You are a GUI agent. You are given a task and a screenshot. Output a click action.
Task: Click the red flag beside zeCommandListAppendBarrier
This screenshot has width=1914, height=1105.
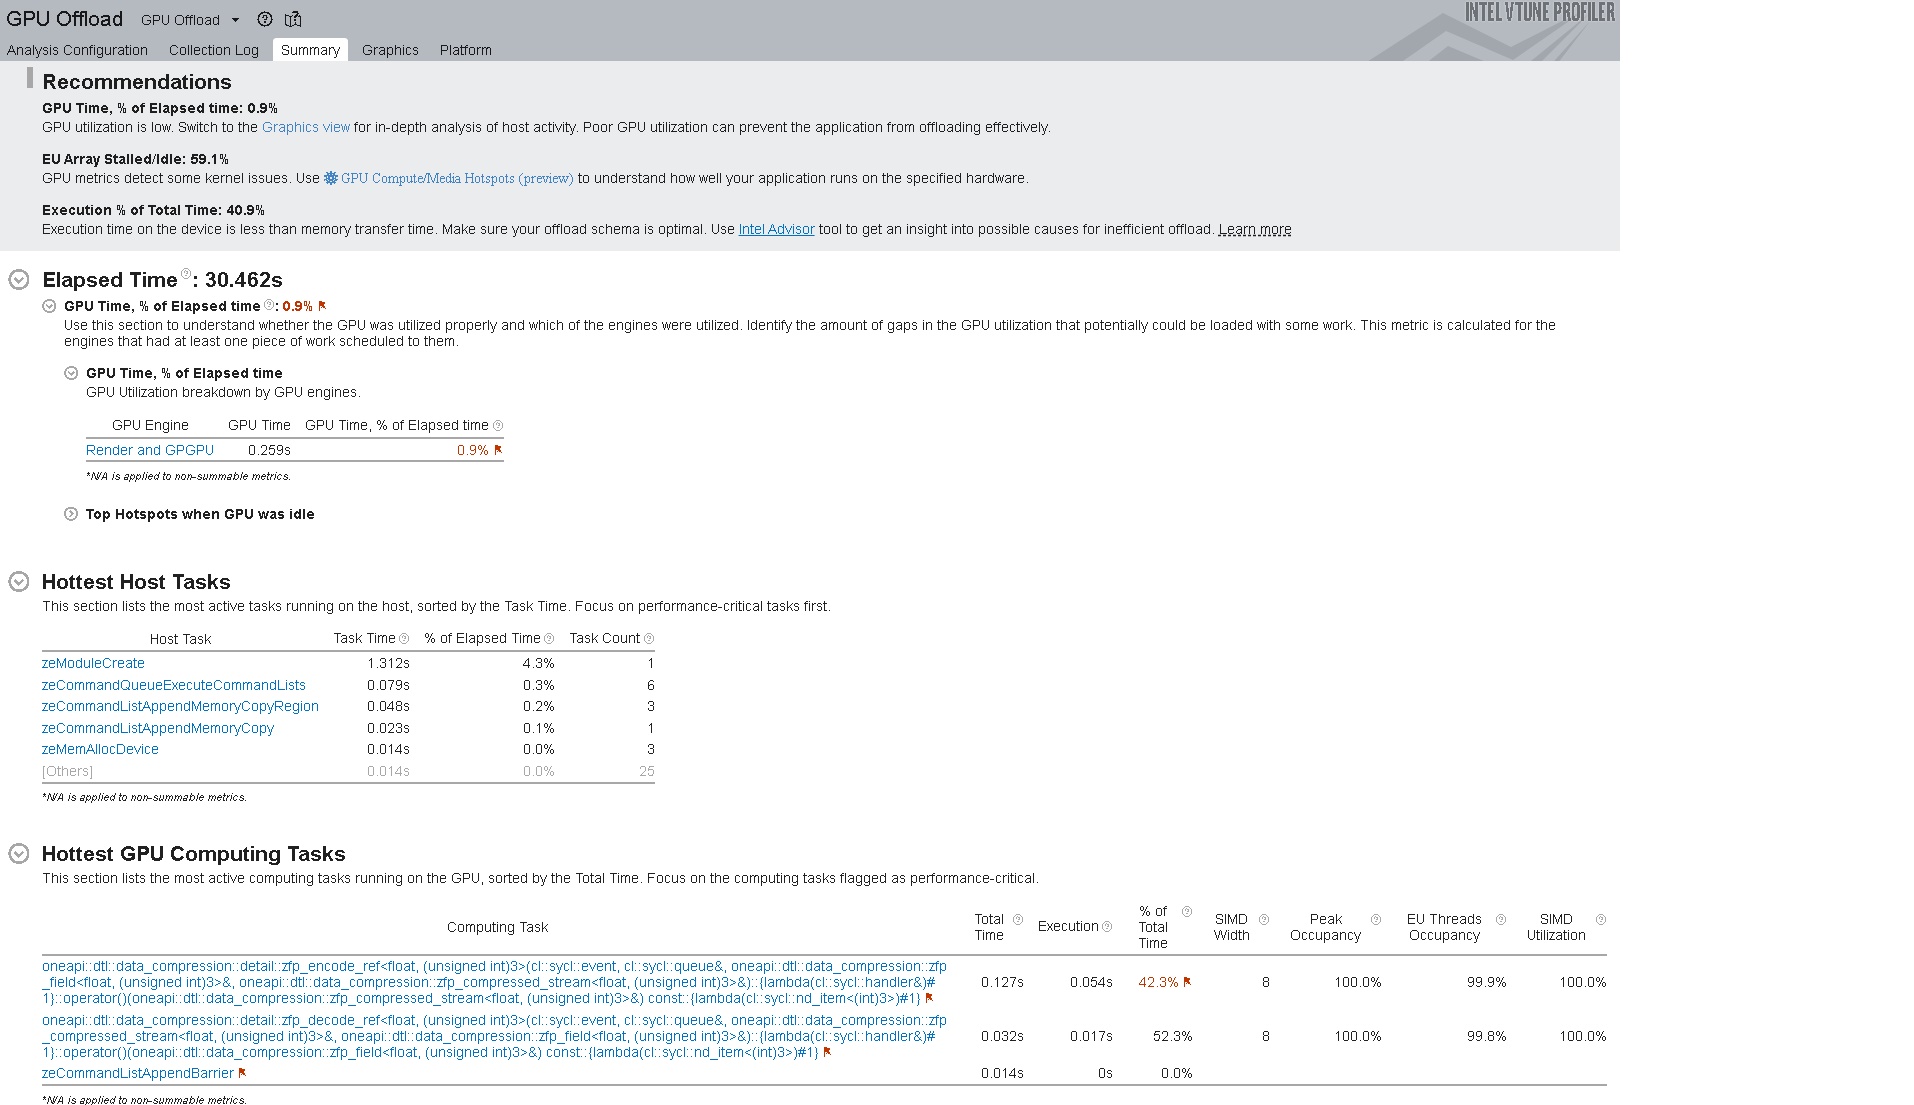click(x=243, y=1073)
